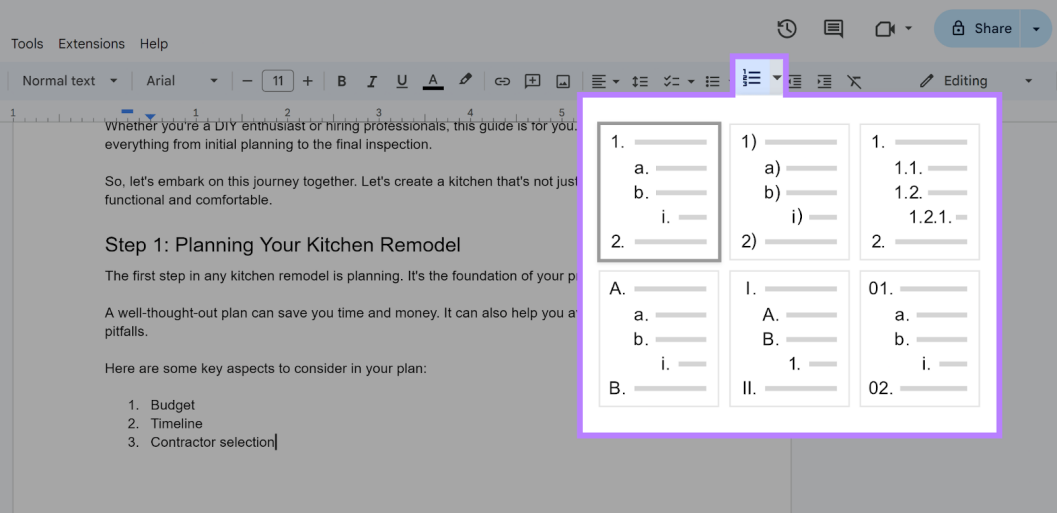This screenshot has width=1057, height=513.
Task: Open the Arial font dropdown
Action: pos(181,81)
